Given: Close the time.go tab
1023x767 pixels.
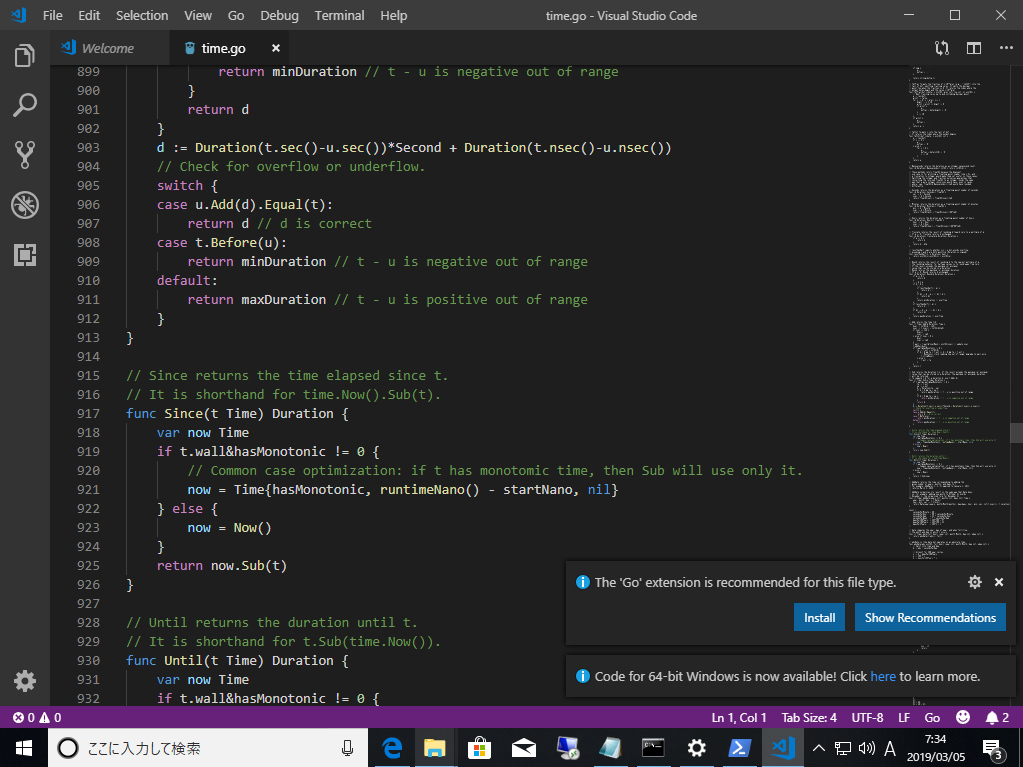Looking at the screenshot, I should [x=276, y=48].
